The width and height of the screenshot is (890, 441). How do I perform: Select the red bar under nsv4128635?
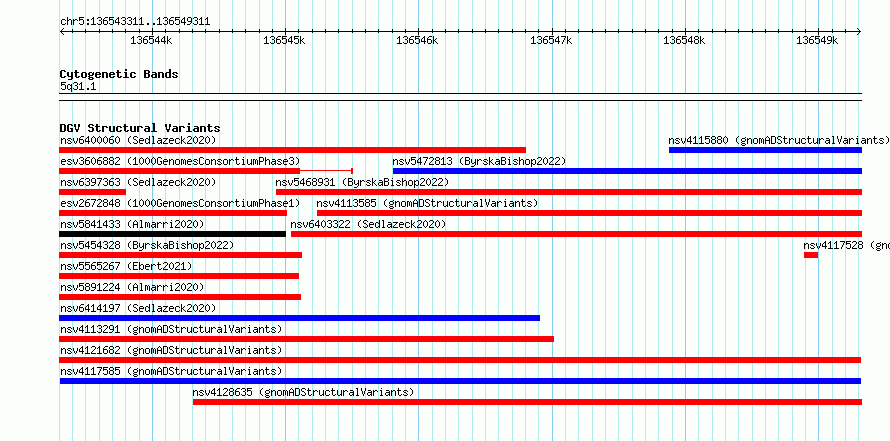(x=527, y=402)
